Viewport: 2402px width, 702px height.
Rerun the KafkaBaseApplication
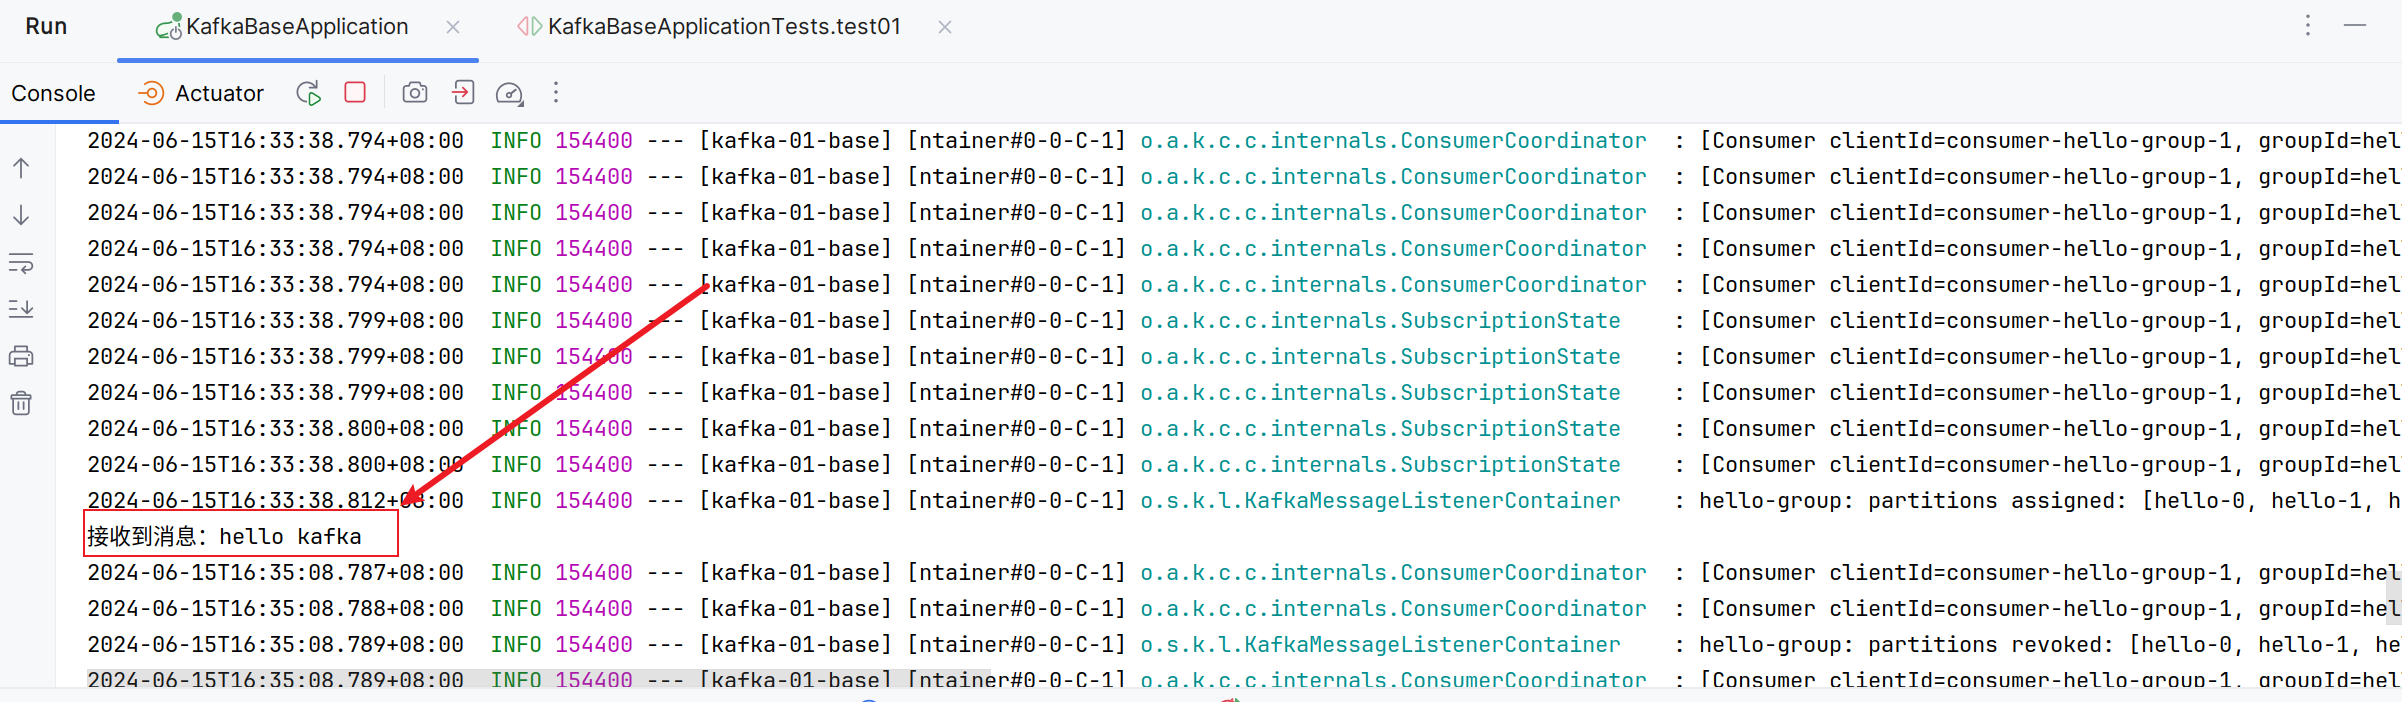tap(308, 93)
